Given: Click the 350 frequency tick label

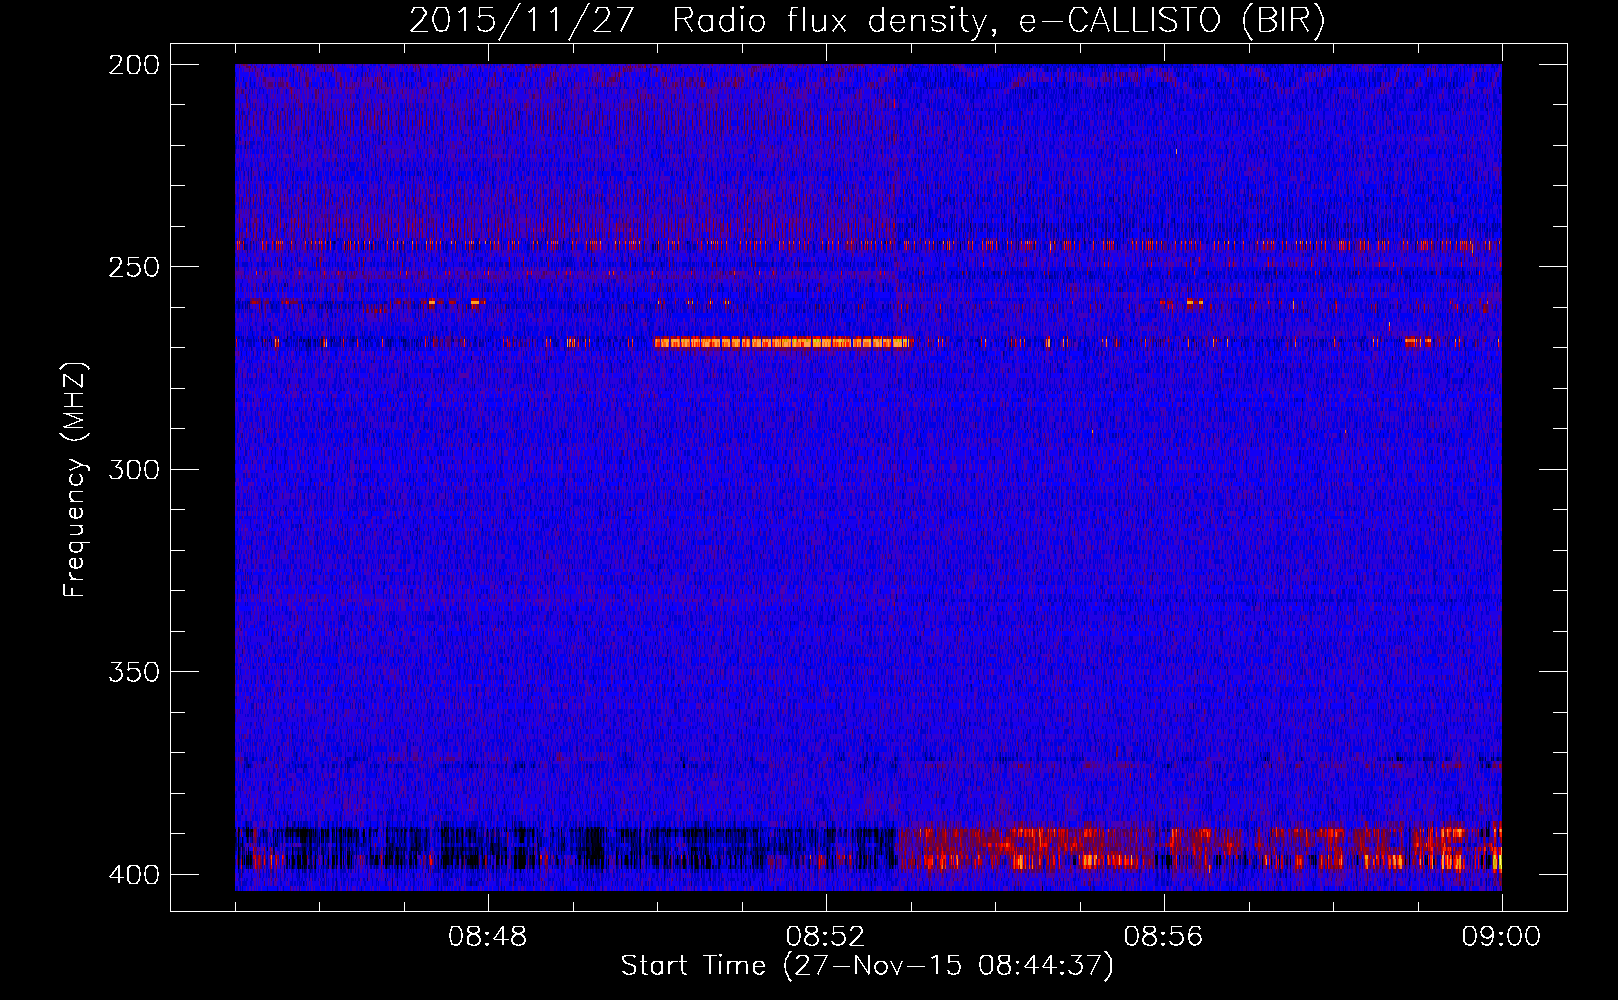Looking at the screenshot, I should tap(133, 672).
